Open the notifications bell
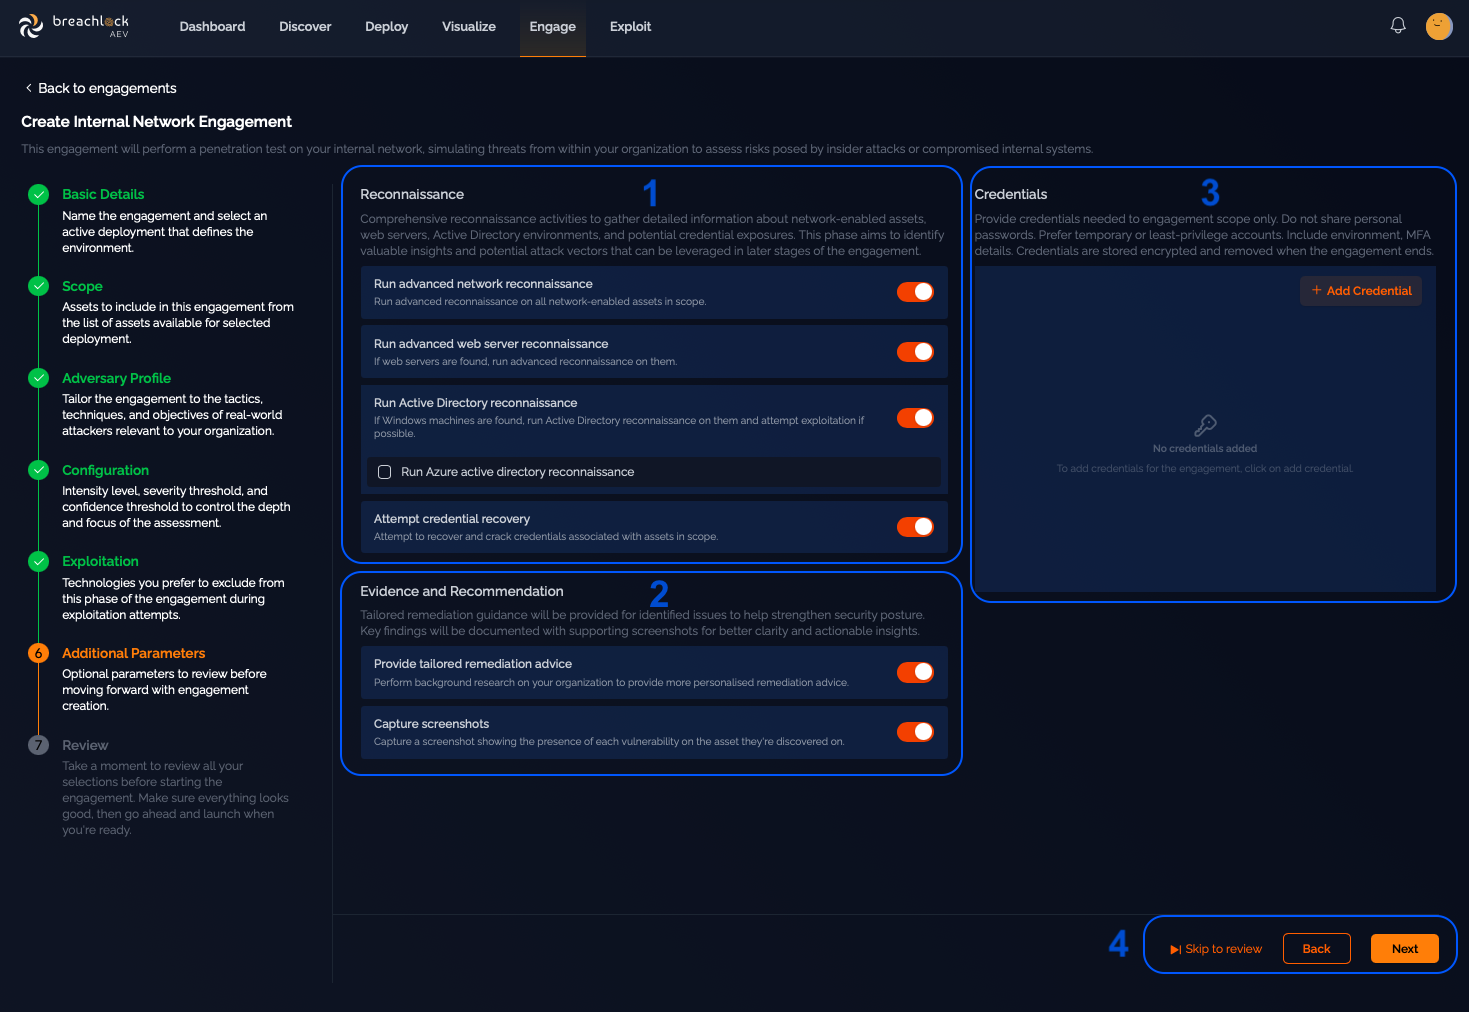The image size is (1469, 1012). 1398,26
